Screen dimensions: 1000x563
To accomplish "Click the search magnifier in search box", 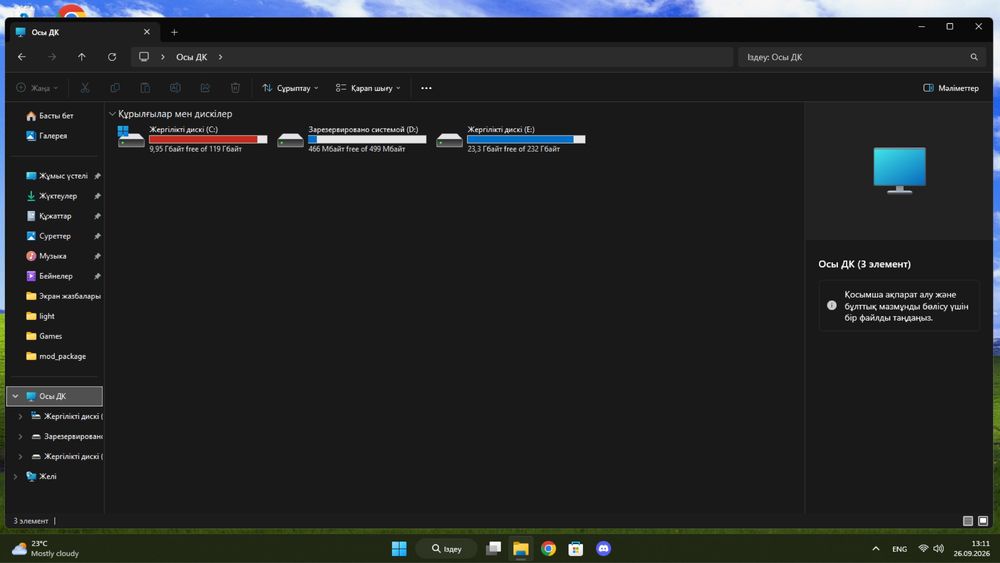I will [974, 57].
